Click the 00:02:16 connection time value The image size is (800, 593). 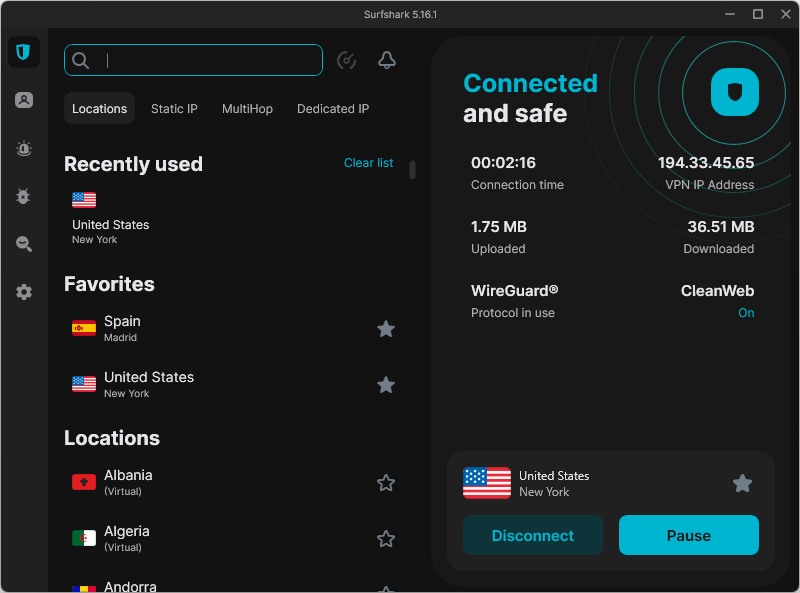503,163
